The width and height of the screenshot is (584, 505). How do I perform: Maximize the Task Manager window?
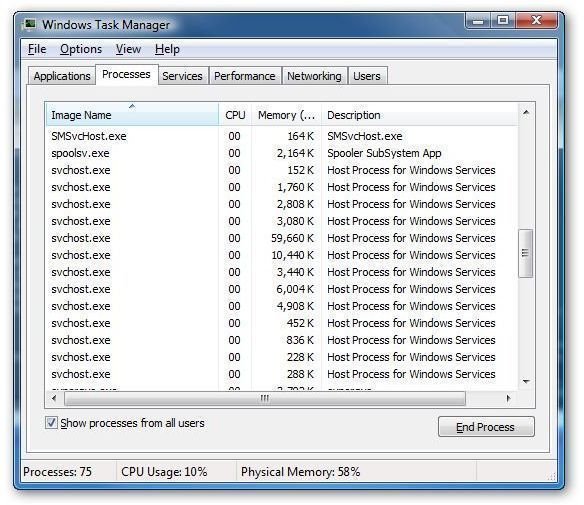click(x=503, y=20)
